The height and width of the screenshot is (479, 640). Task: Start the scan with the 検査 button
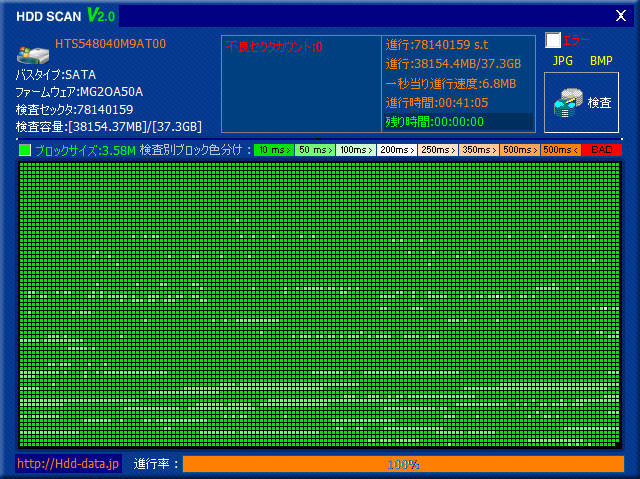581,102
